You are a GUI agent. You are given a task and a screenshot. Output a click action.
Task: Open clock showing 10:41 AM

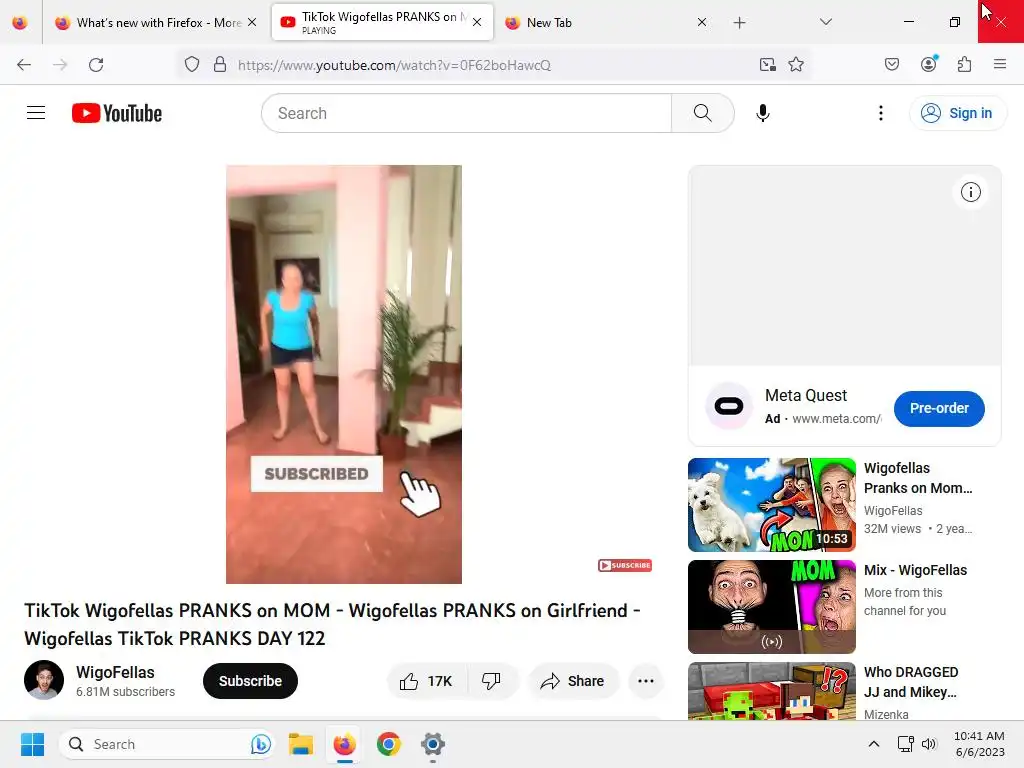979,744
